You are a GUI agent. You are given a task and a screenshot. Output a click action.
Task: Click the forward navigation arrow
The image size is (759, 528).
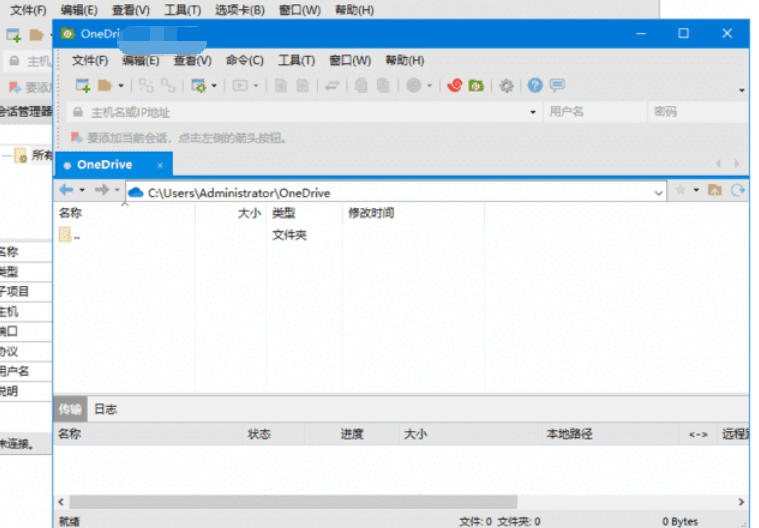point(102,190)
